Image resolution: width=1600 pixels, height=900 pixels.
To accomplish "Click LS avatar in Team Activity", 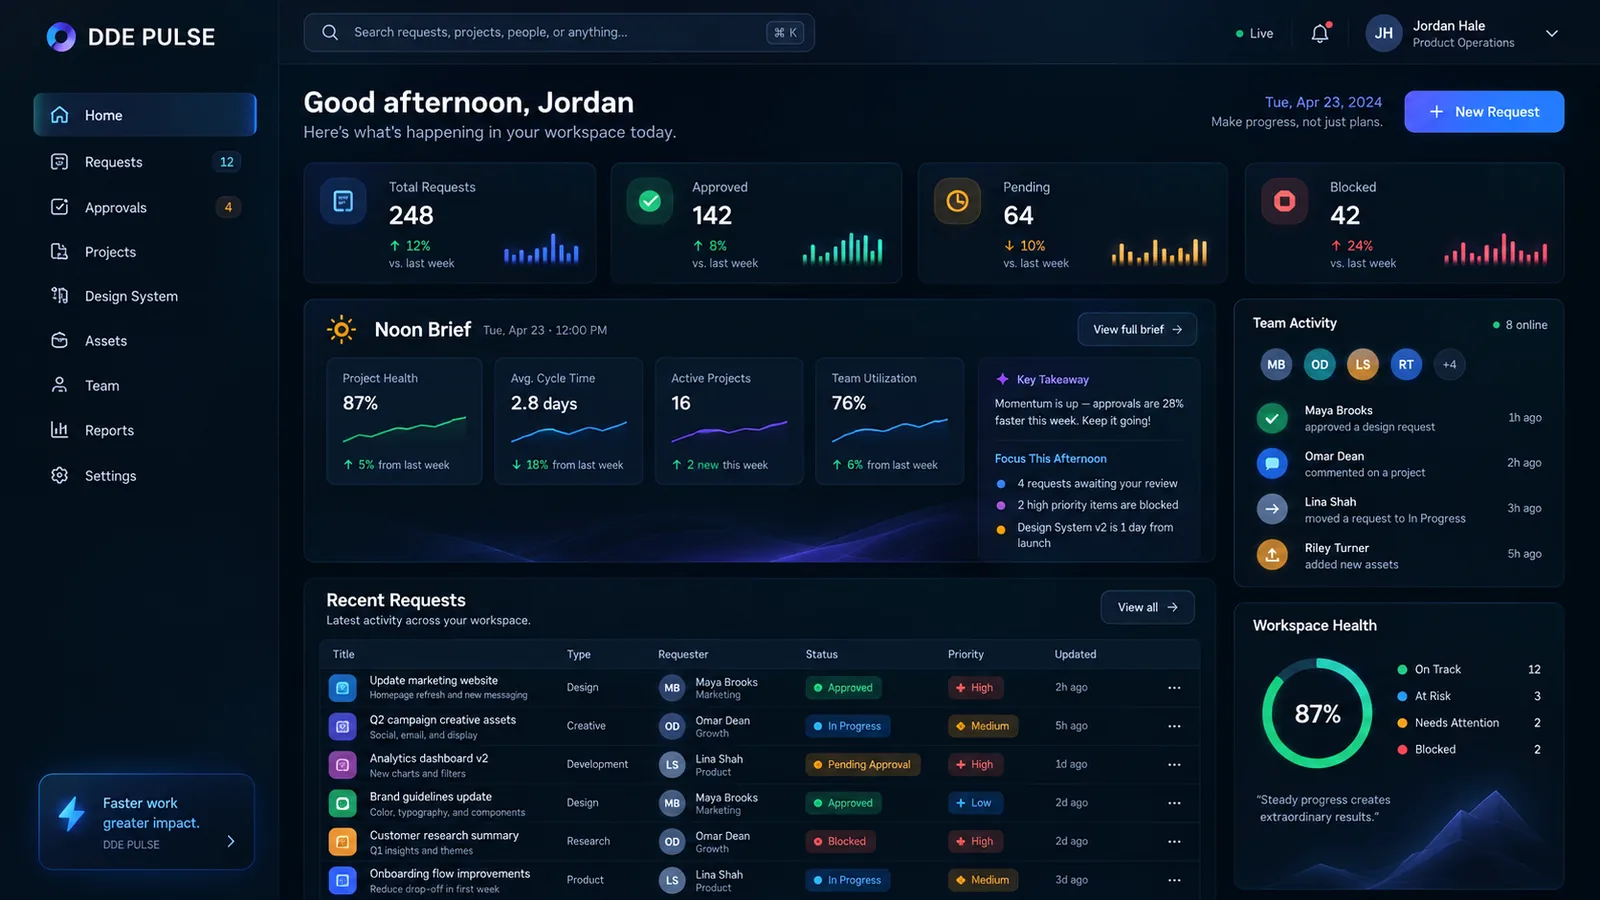I will coord(1363,365).
